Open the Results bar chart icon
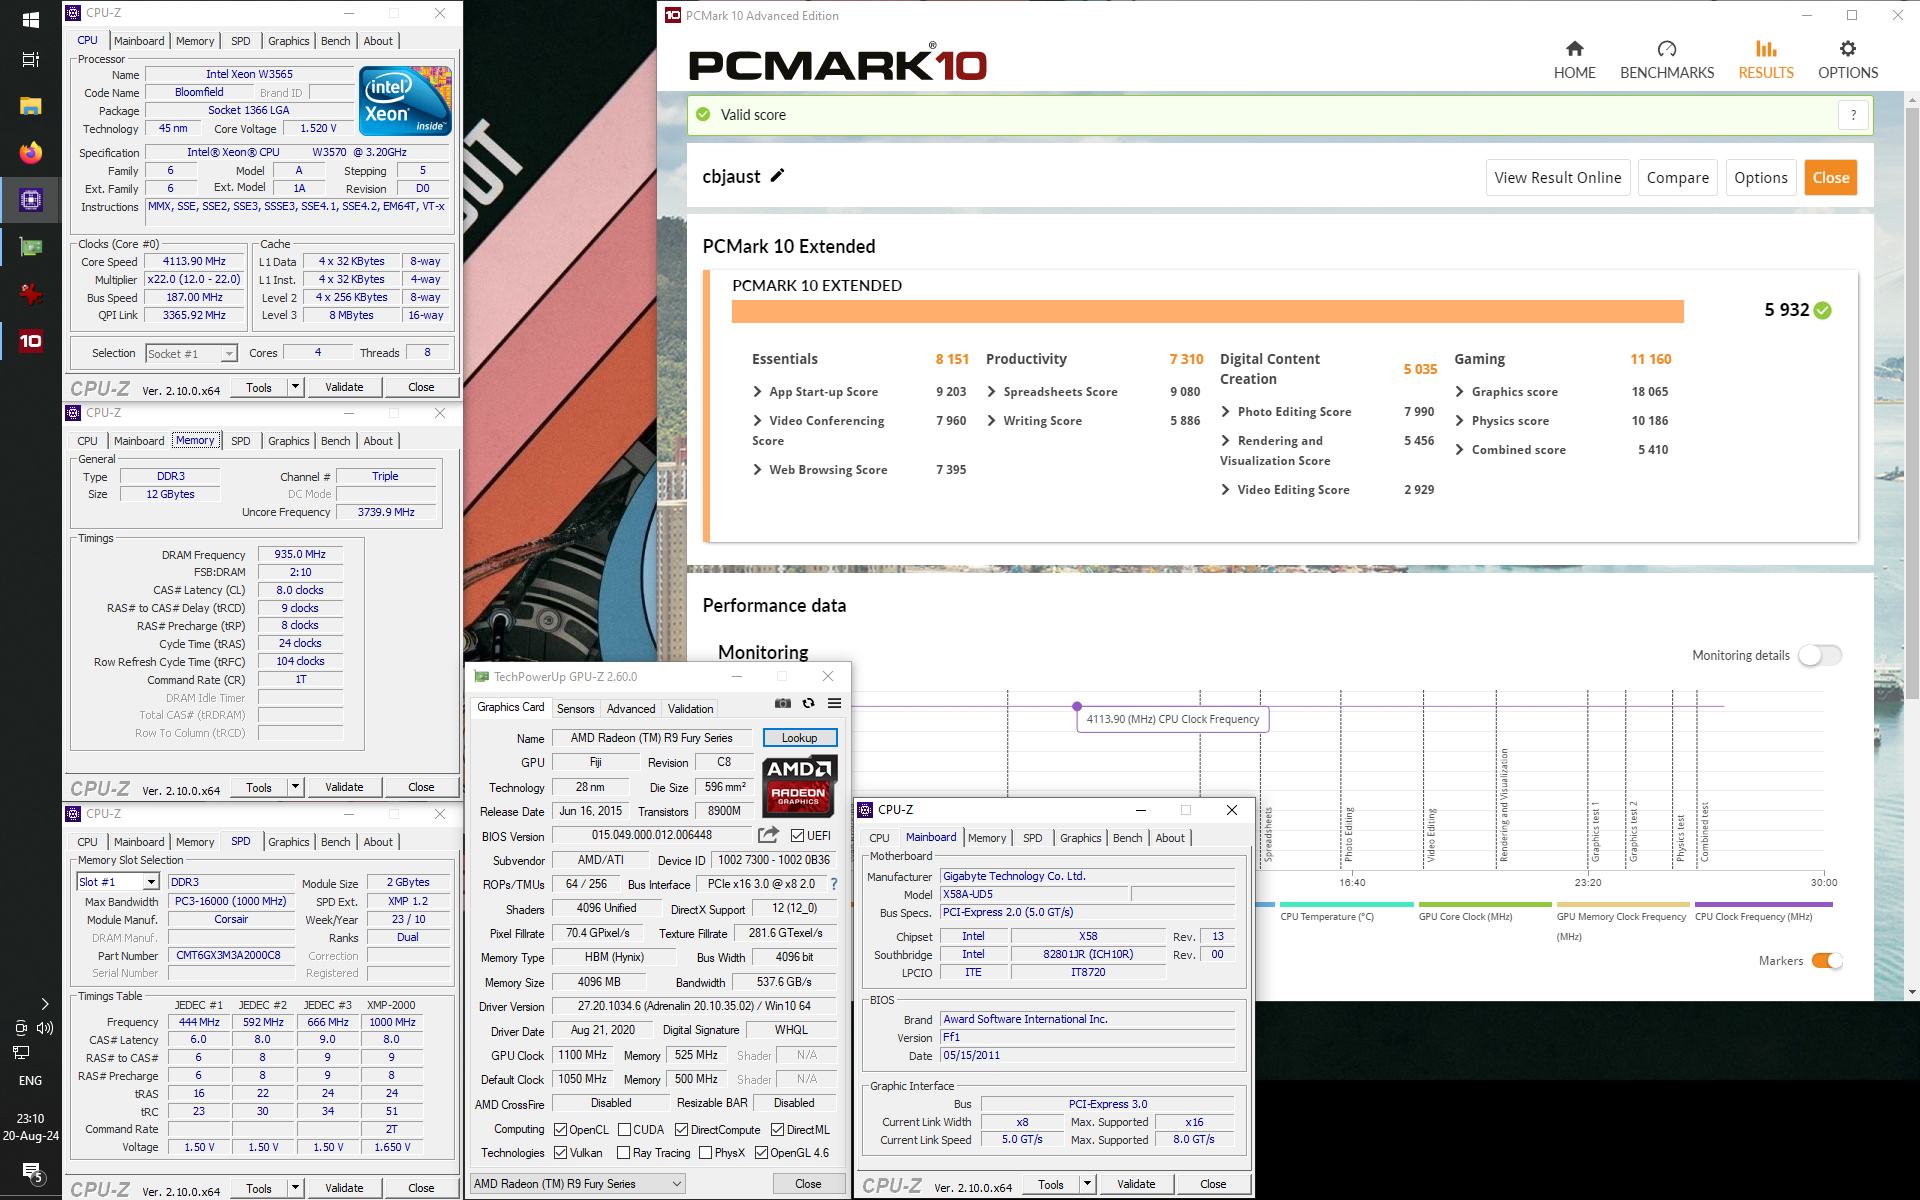 [x=1766, y=49]
